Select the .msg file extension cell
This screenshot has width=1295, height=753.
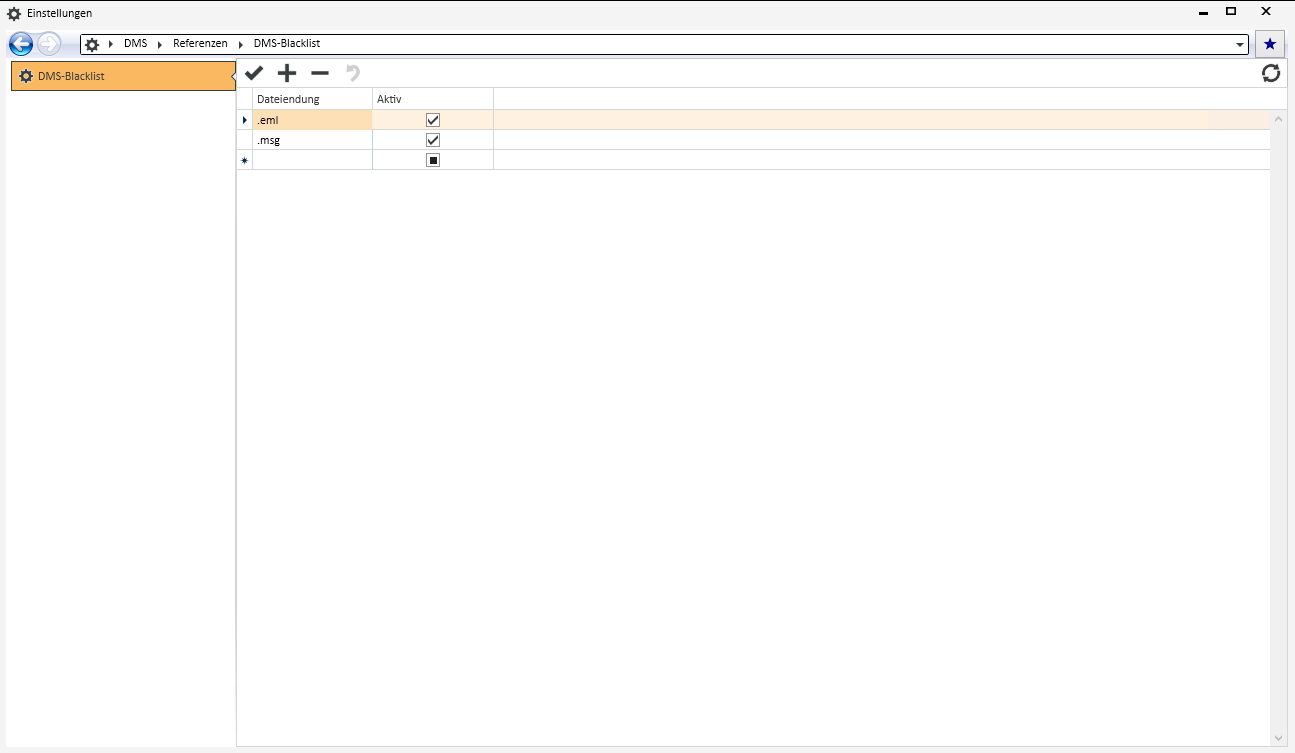tap(312, 140)
